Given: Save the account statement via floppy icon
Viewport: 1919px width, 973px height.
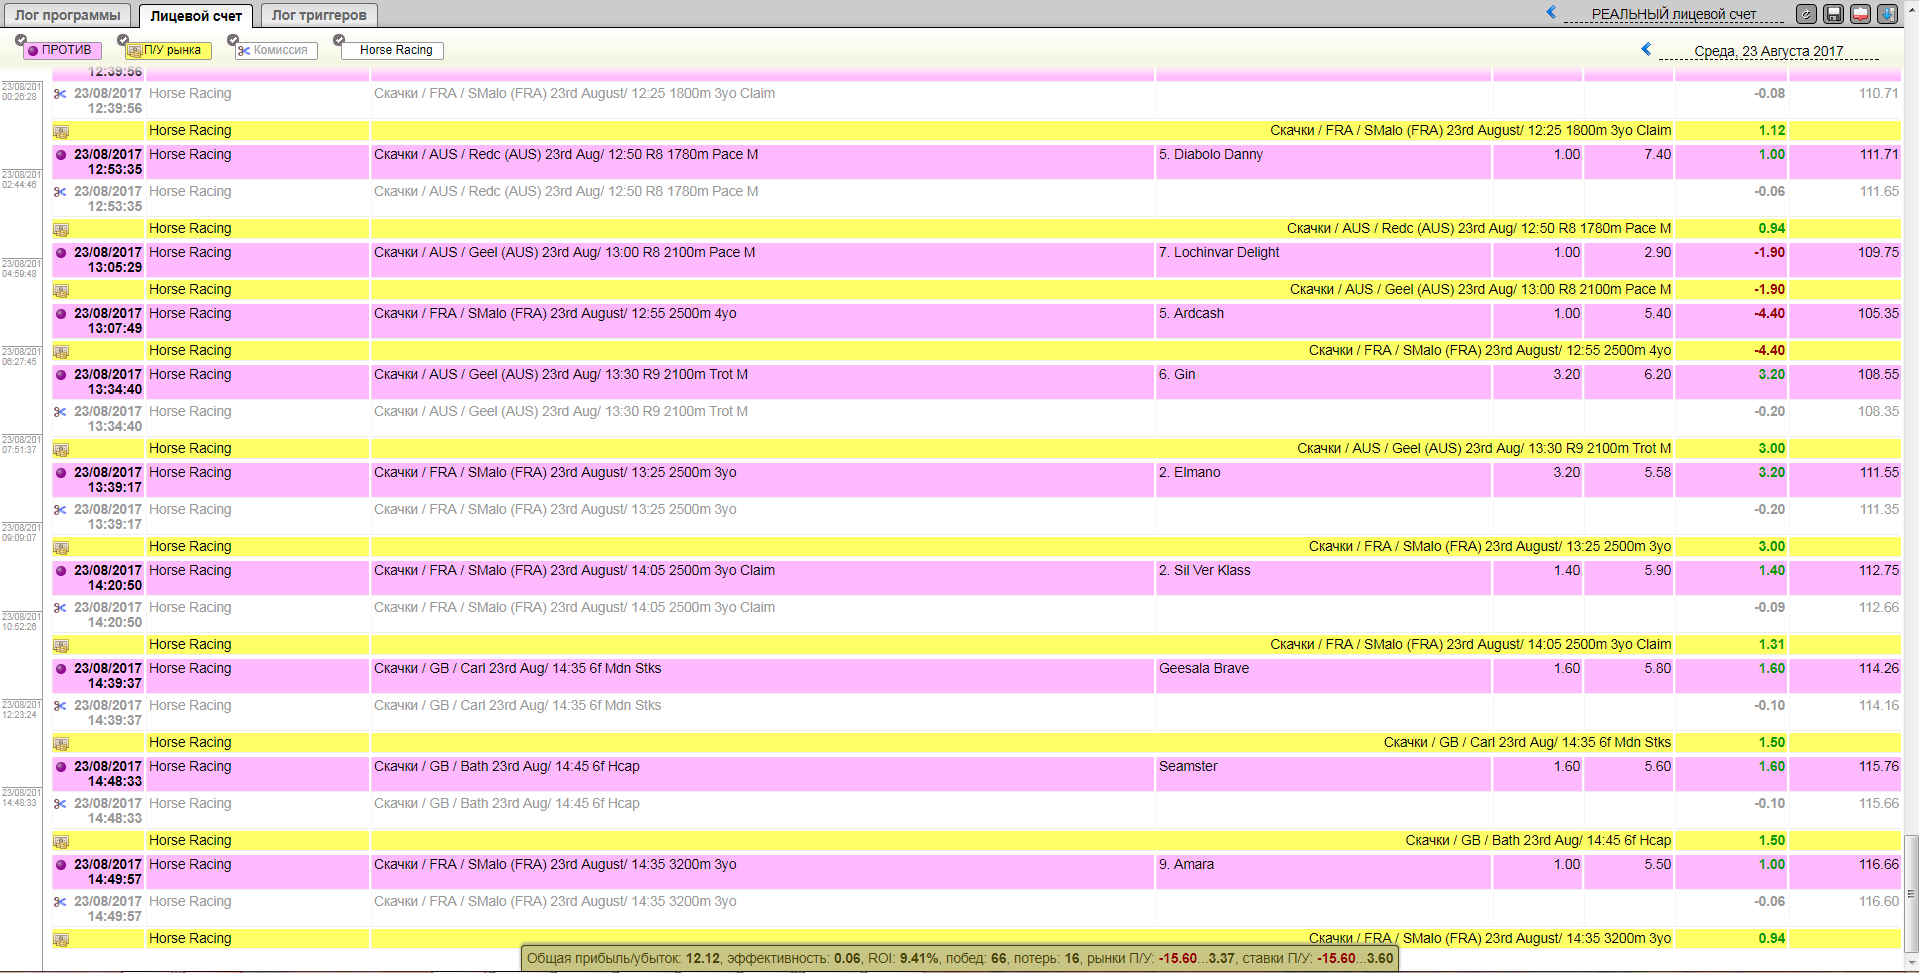Looking at the screenshot, I should pos(1833,14).
